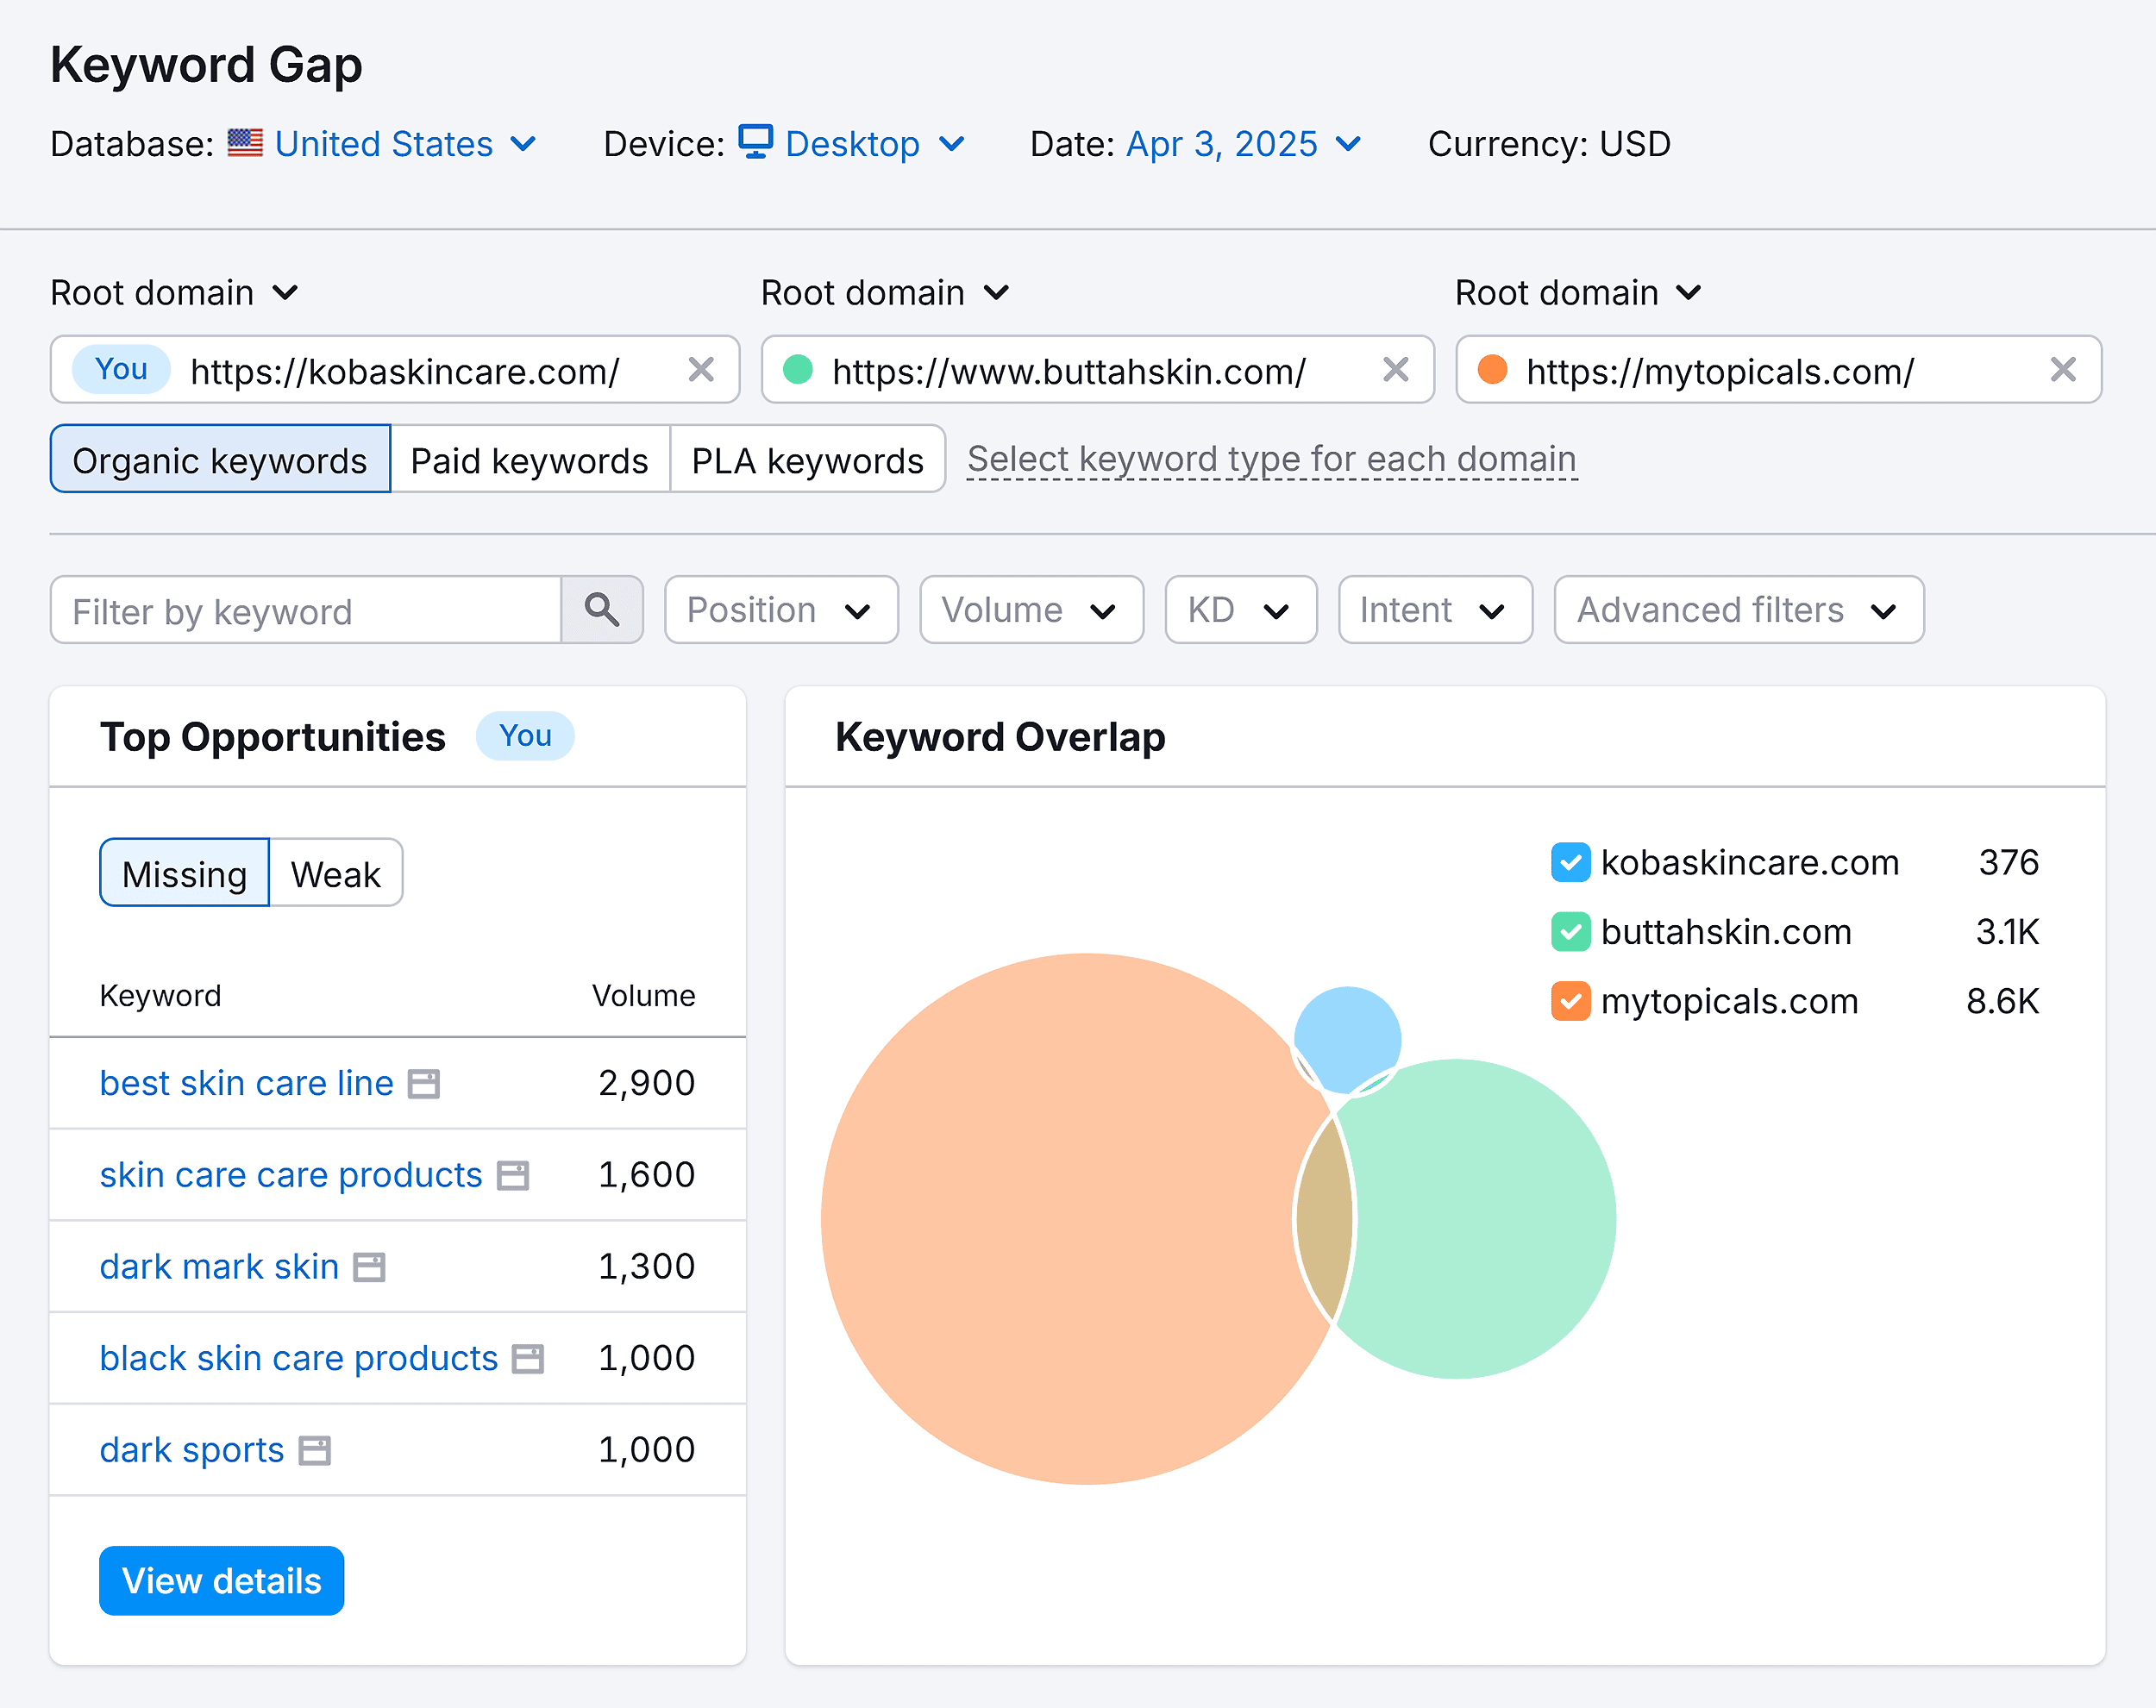Open the United States database dropdown

coord(406,144)
